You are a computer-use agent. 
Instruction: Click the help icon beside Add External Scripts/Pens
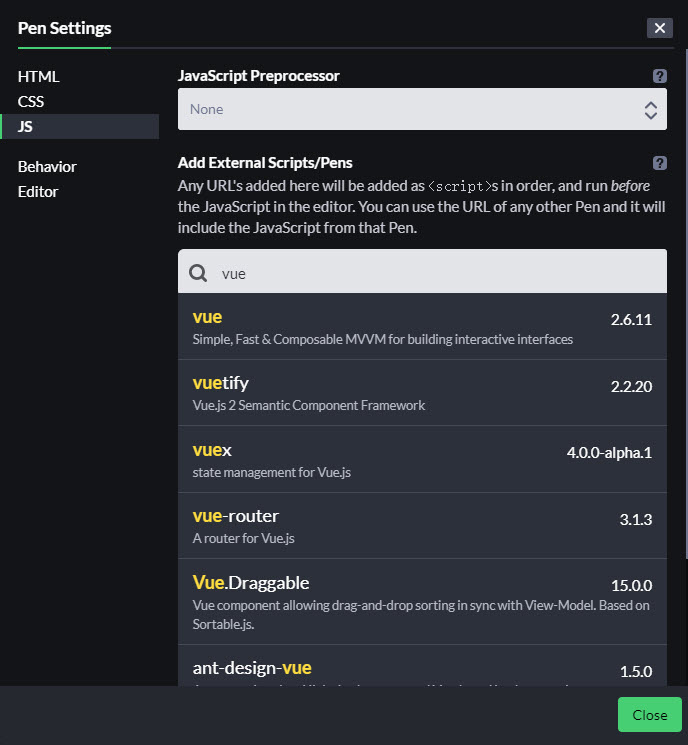(x=660, y=163)
